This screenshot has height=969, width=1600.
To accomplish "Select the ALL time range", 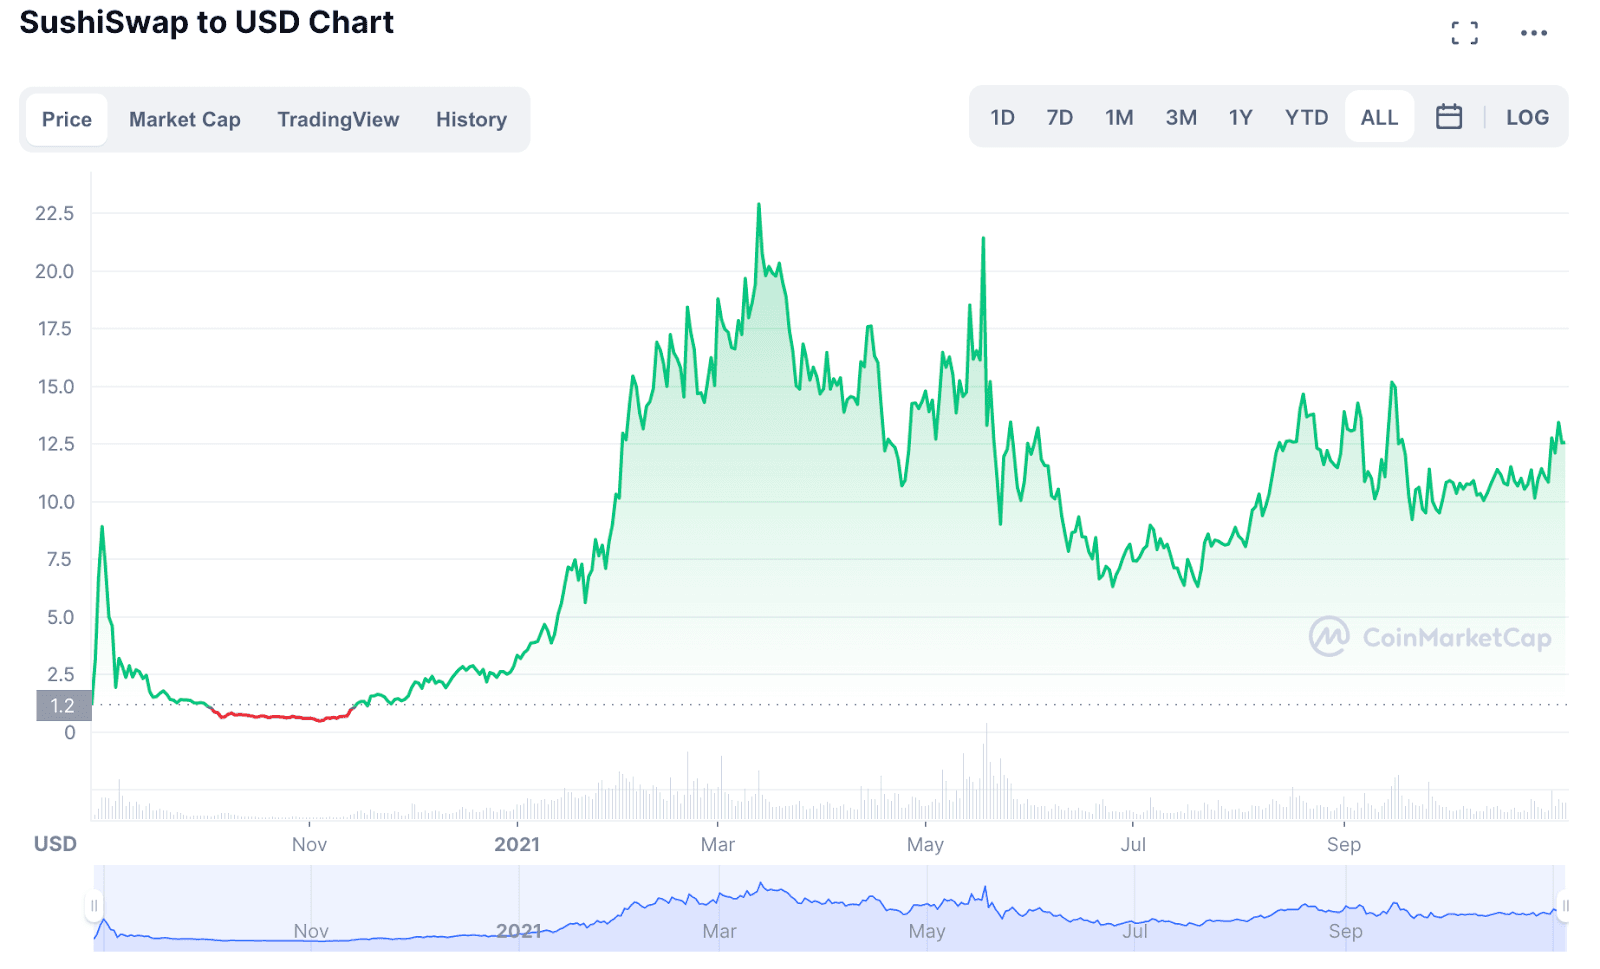I will point(1379,117).
